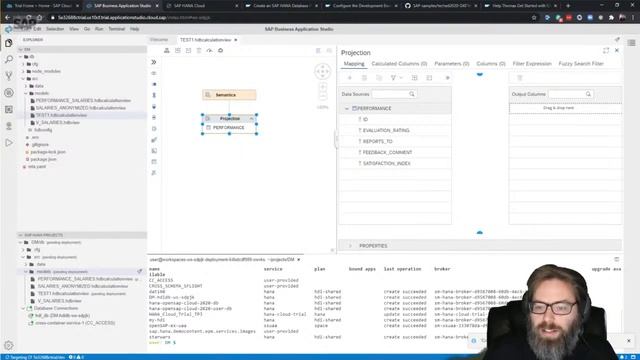This screenshot has height=360, width=640.
Task: Collapse the models folder in Explorer
Action: [x=26, y=93]
